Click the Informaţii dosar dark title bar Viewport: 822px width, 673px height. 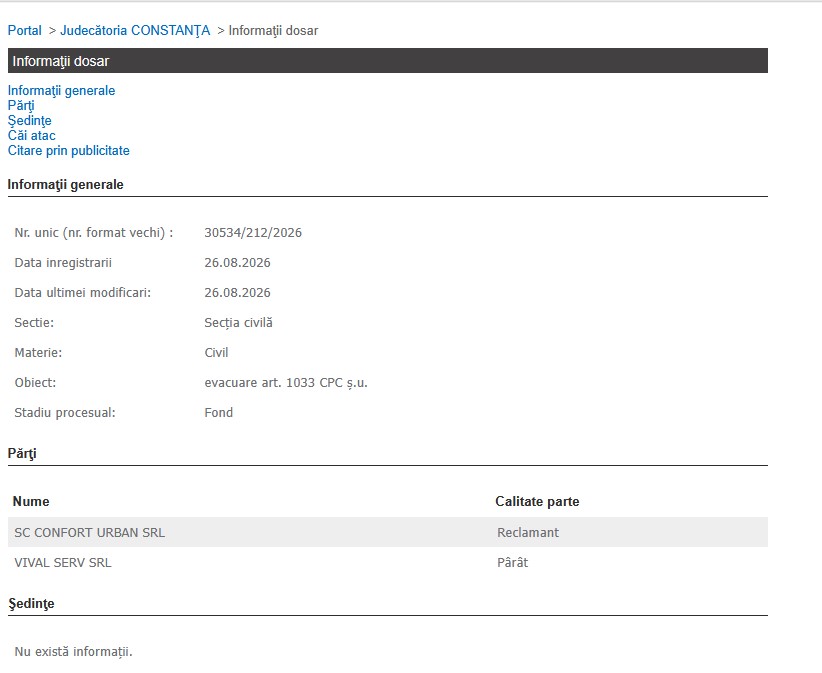[x=388, y=61]
